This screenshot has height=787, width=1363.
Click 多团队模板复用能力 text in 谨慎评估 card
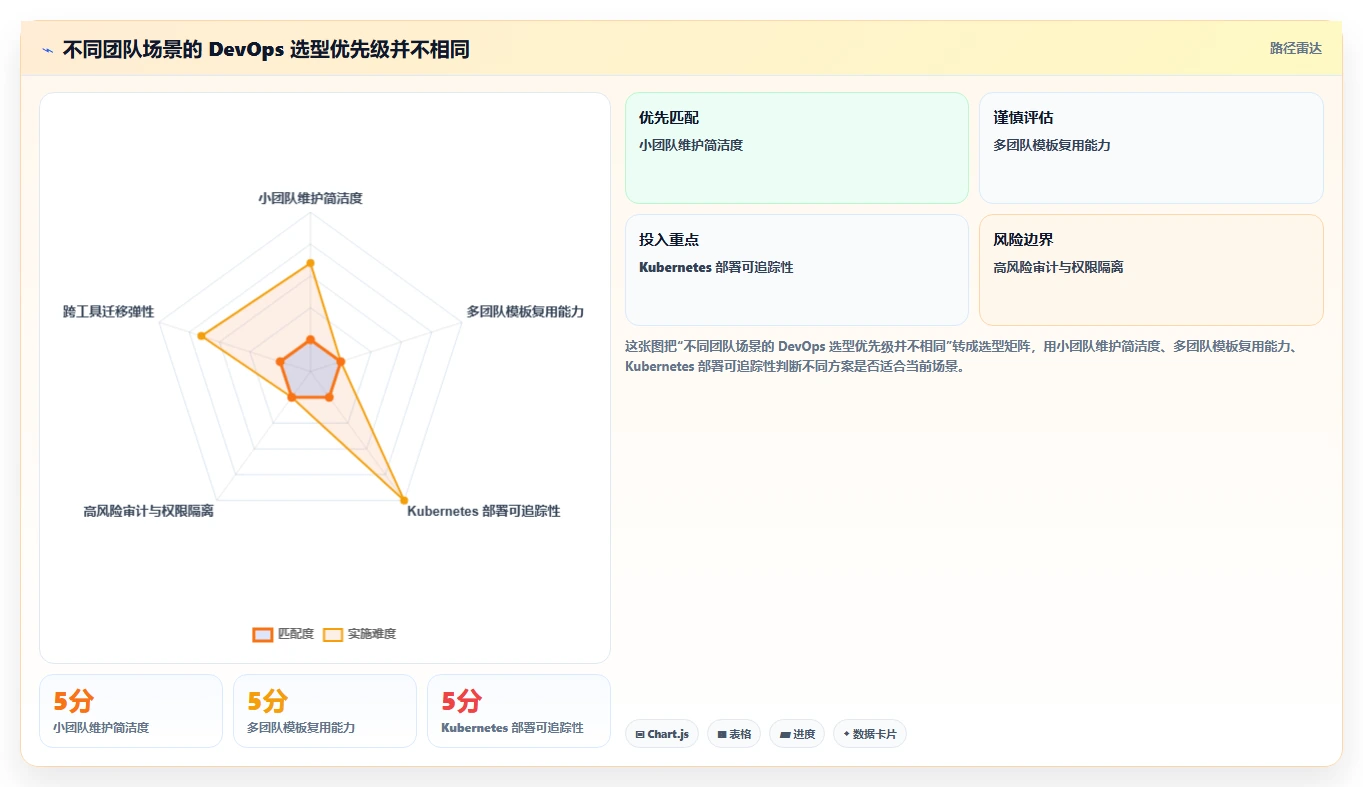(x=1052, y=145)
